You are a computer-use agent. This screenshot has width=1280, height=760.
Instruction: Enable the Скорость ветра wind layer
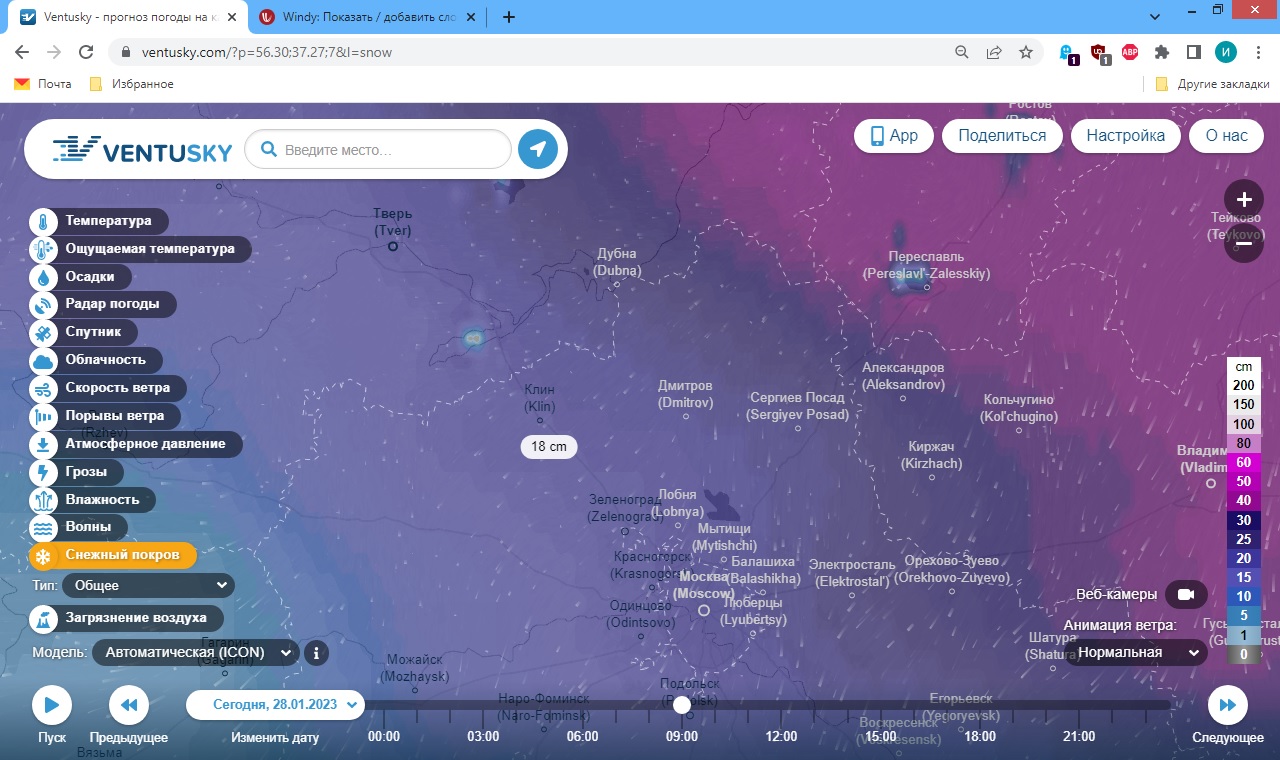coord(108,388)
